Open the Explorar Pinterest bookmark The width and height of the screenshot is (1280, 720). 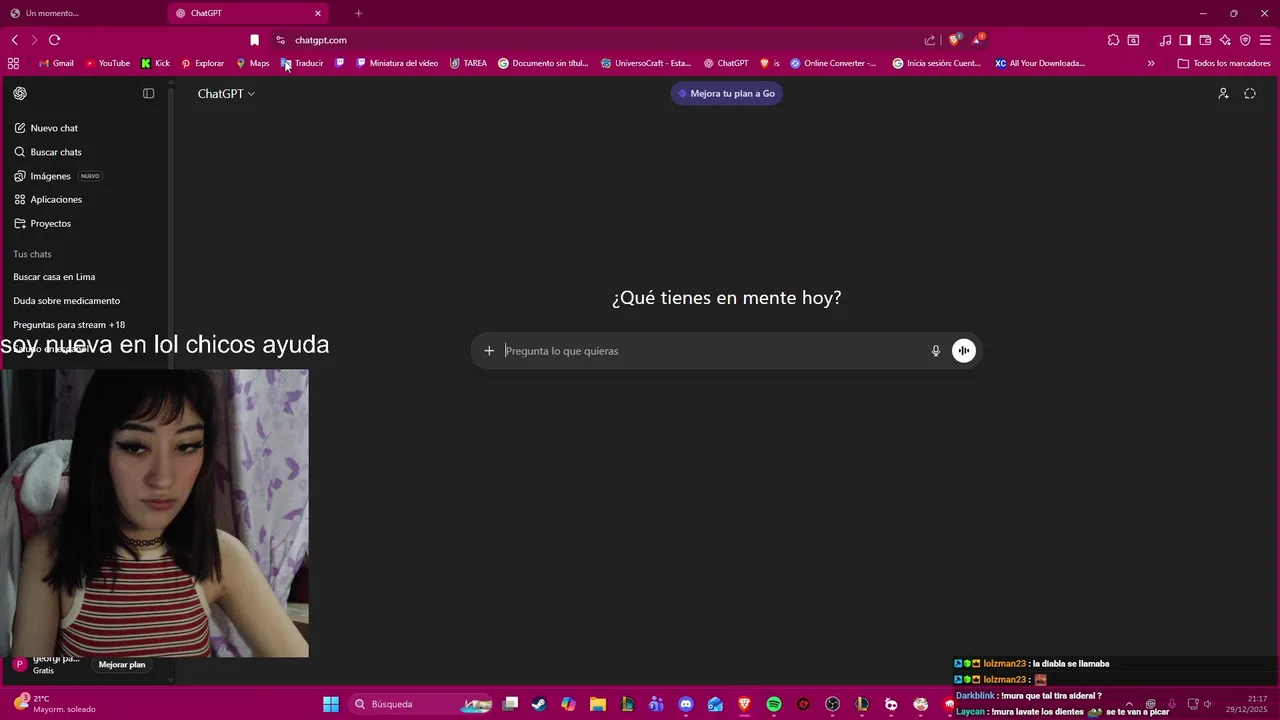click(202, 63)
